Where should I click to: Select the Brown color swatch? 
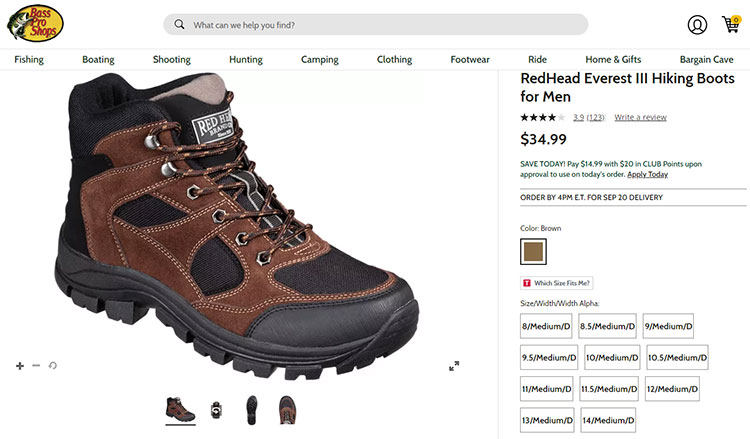click(x=534, y=252)
